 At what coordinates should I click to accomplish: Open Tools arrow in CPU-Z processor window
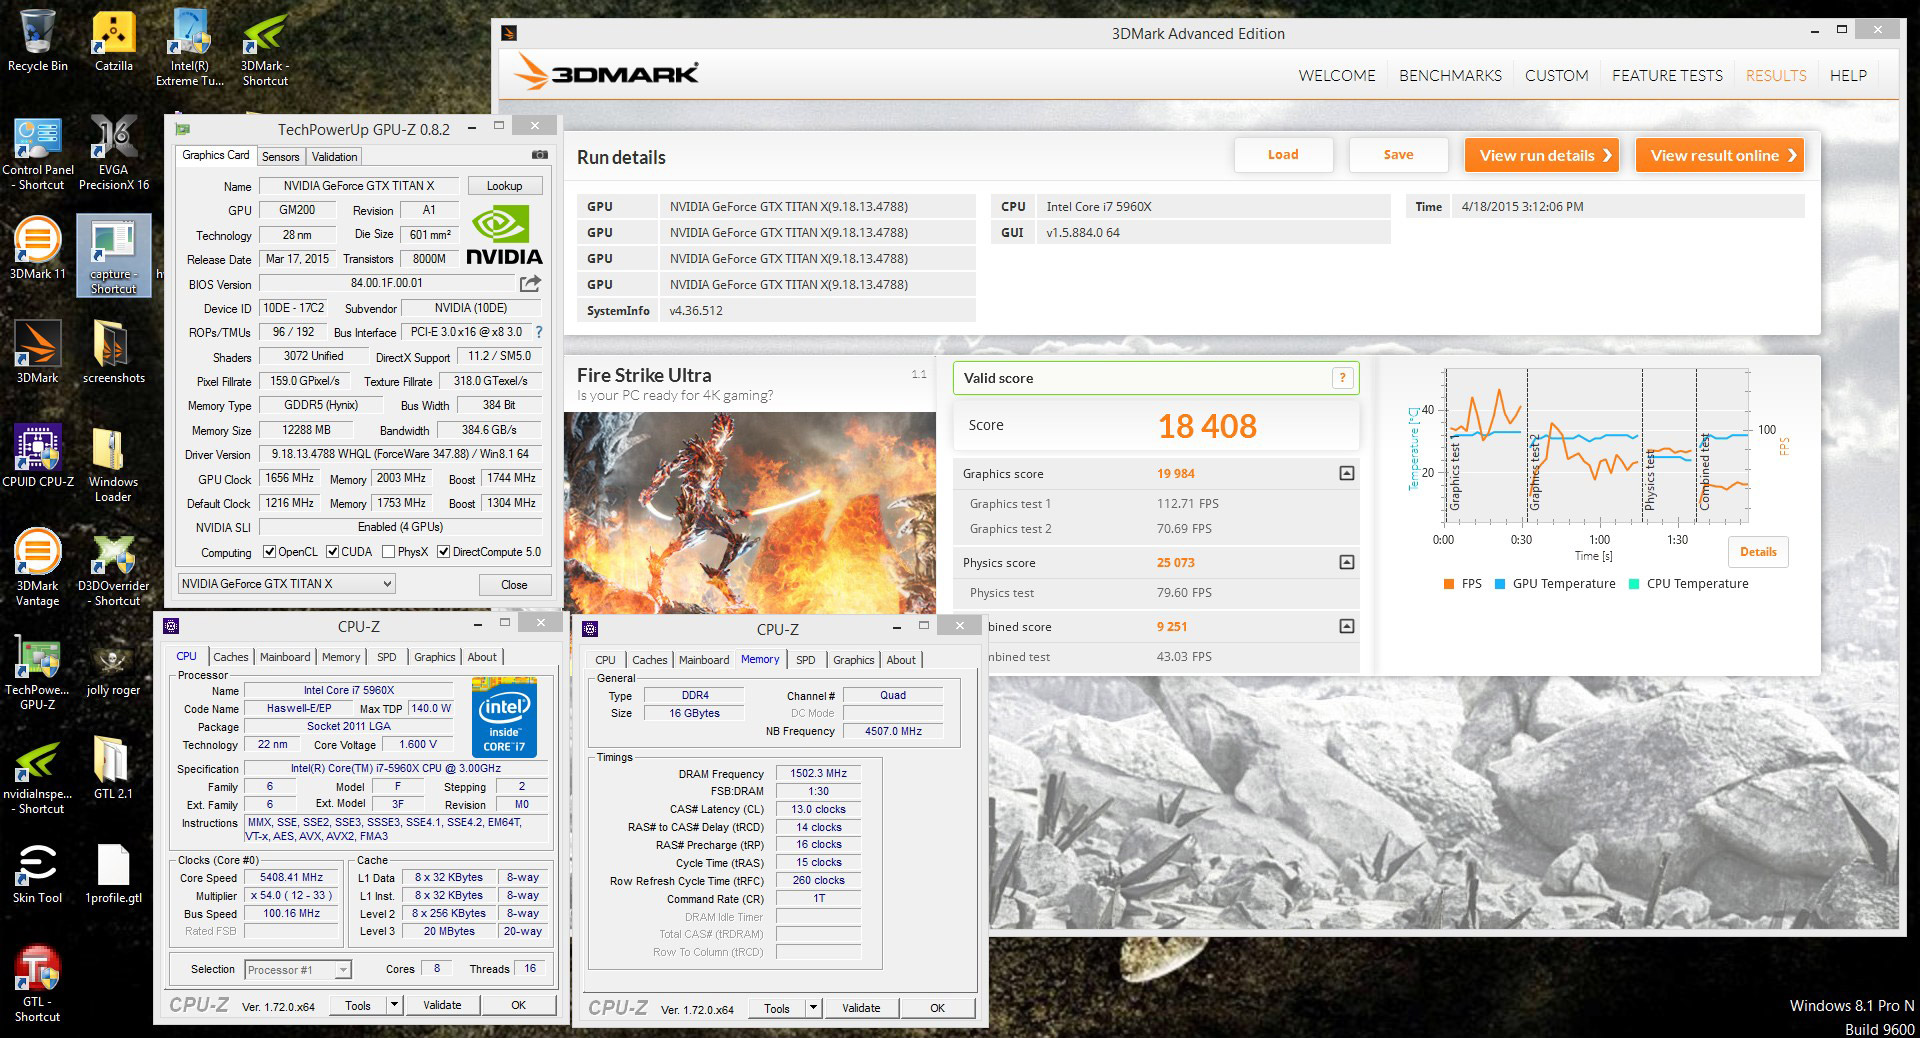click(x=395, y=1005)
